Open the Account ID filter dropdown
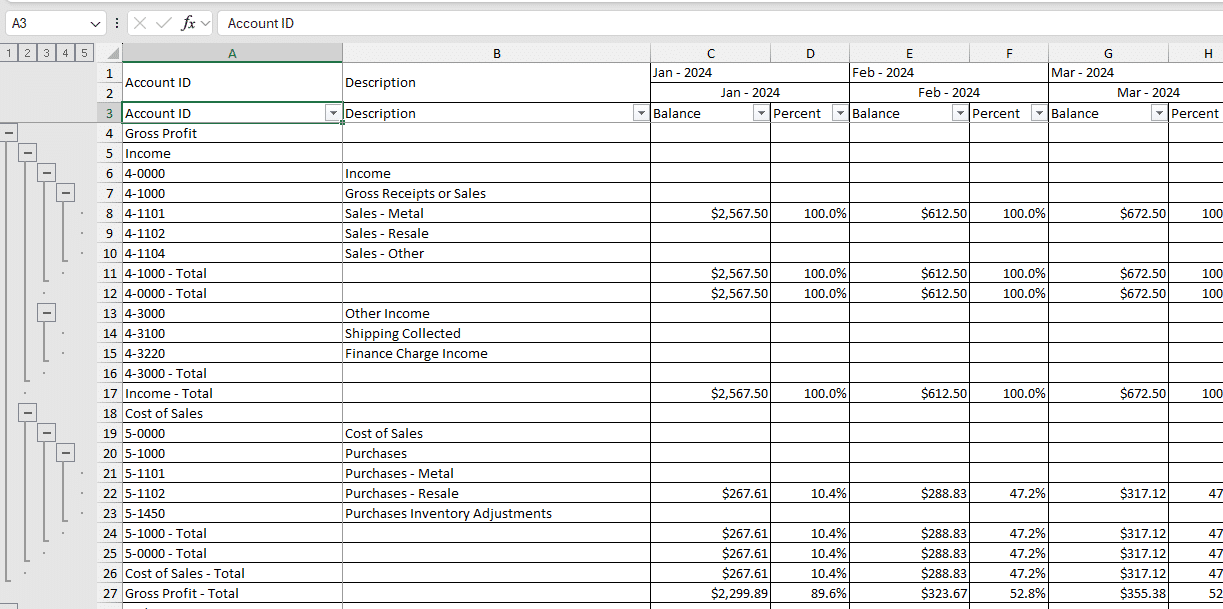This screenshot has height=609, width=1223. click(333, 114)
